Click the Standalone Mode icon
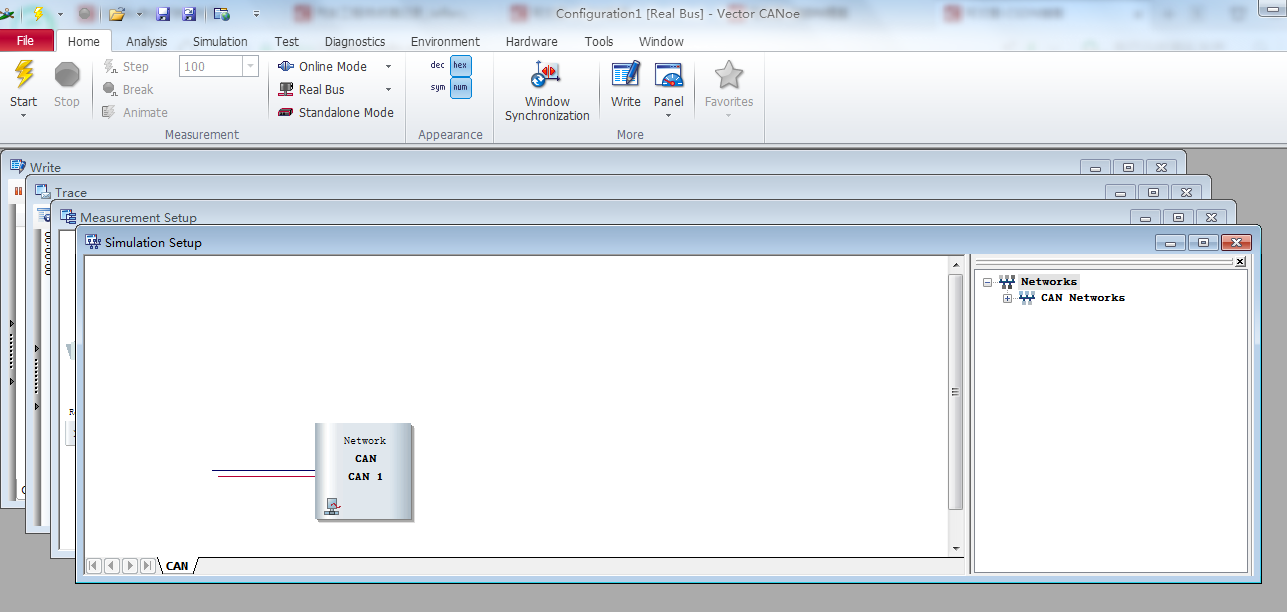Image resolution: width=1287 pixels, height=612 pixels. click(x=286, y=113)
